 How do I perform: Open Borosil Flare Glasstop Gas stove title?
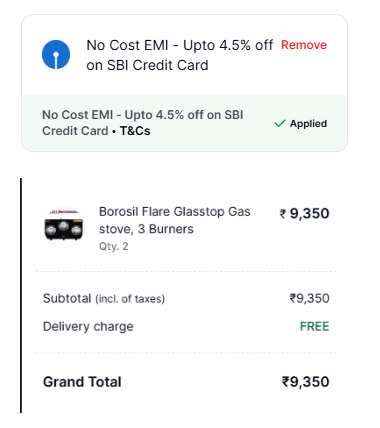174,220
